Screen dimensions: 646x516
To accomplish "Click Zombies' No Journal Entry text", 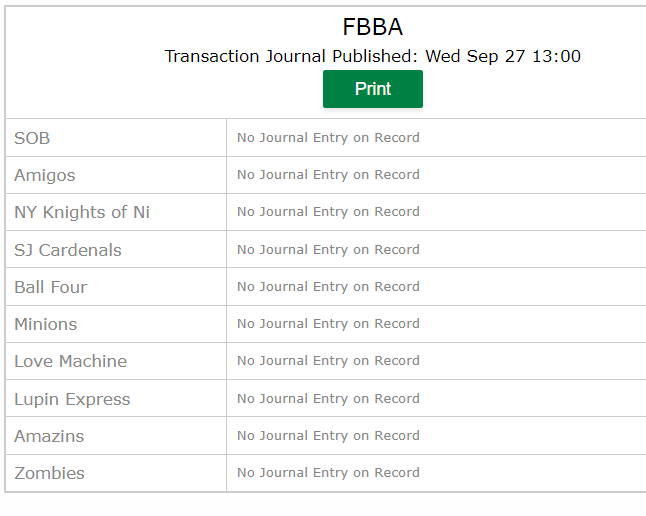I will click(328, 473).
